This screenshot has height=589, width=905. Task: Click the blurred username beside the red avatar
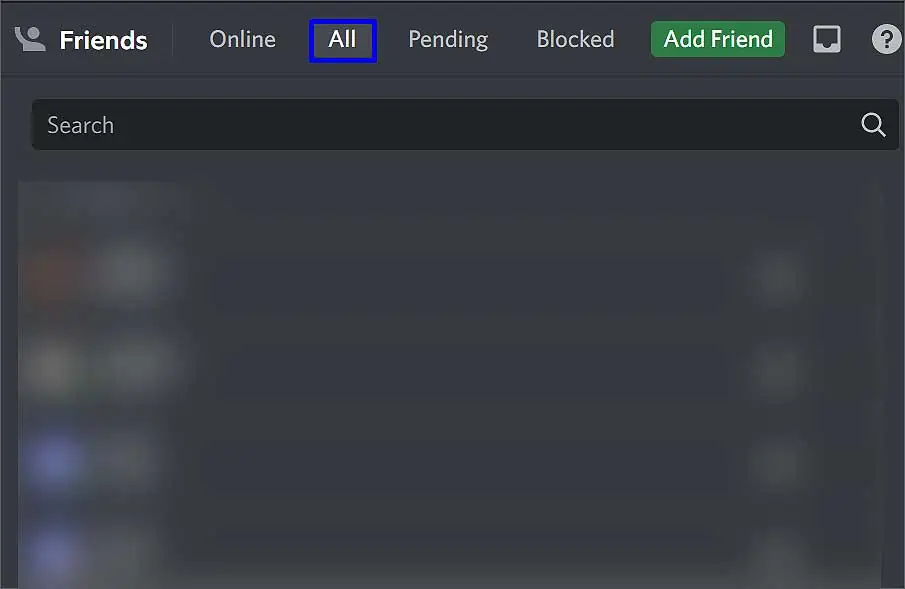pos(130,273)
